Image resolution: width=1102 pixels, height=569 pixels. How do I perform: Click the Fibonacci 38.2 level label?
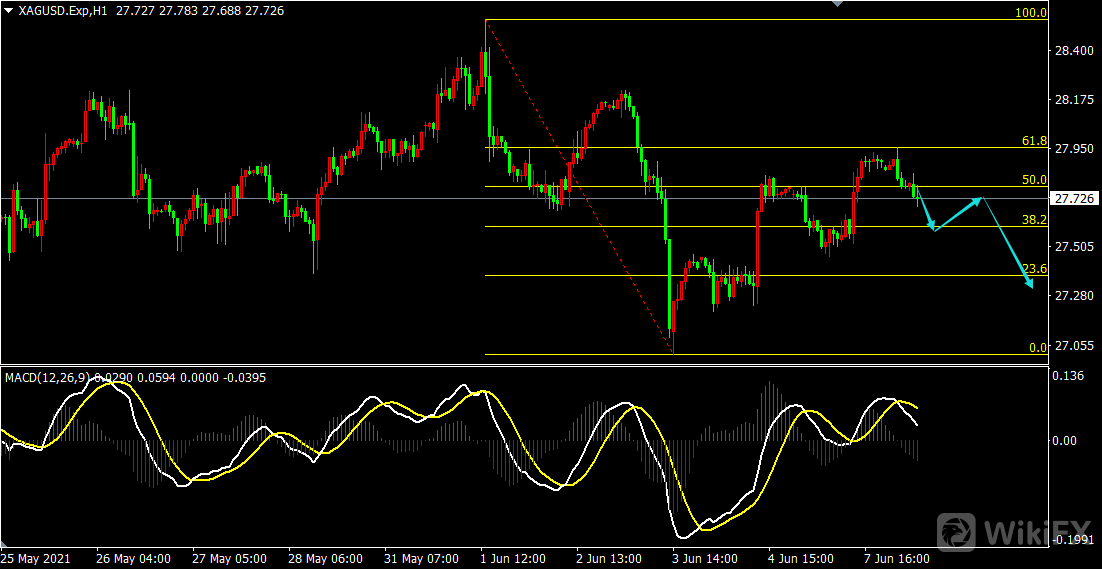coord(1034,219)
